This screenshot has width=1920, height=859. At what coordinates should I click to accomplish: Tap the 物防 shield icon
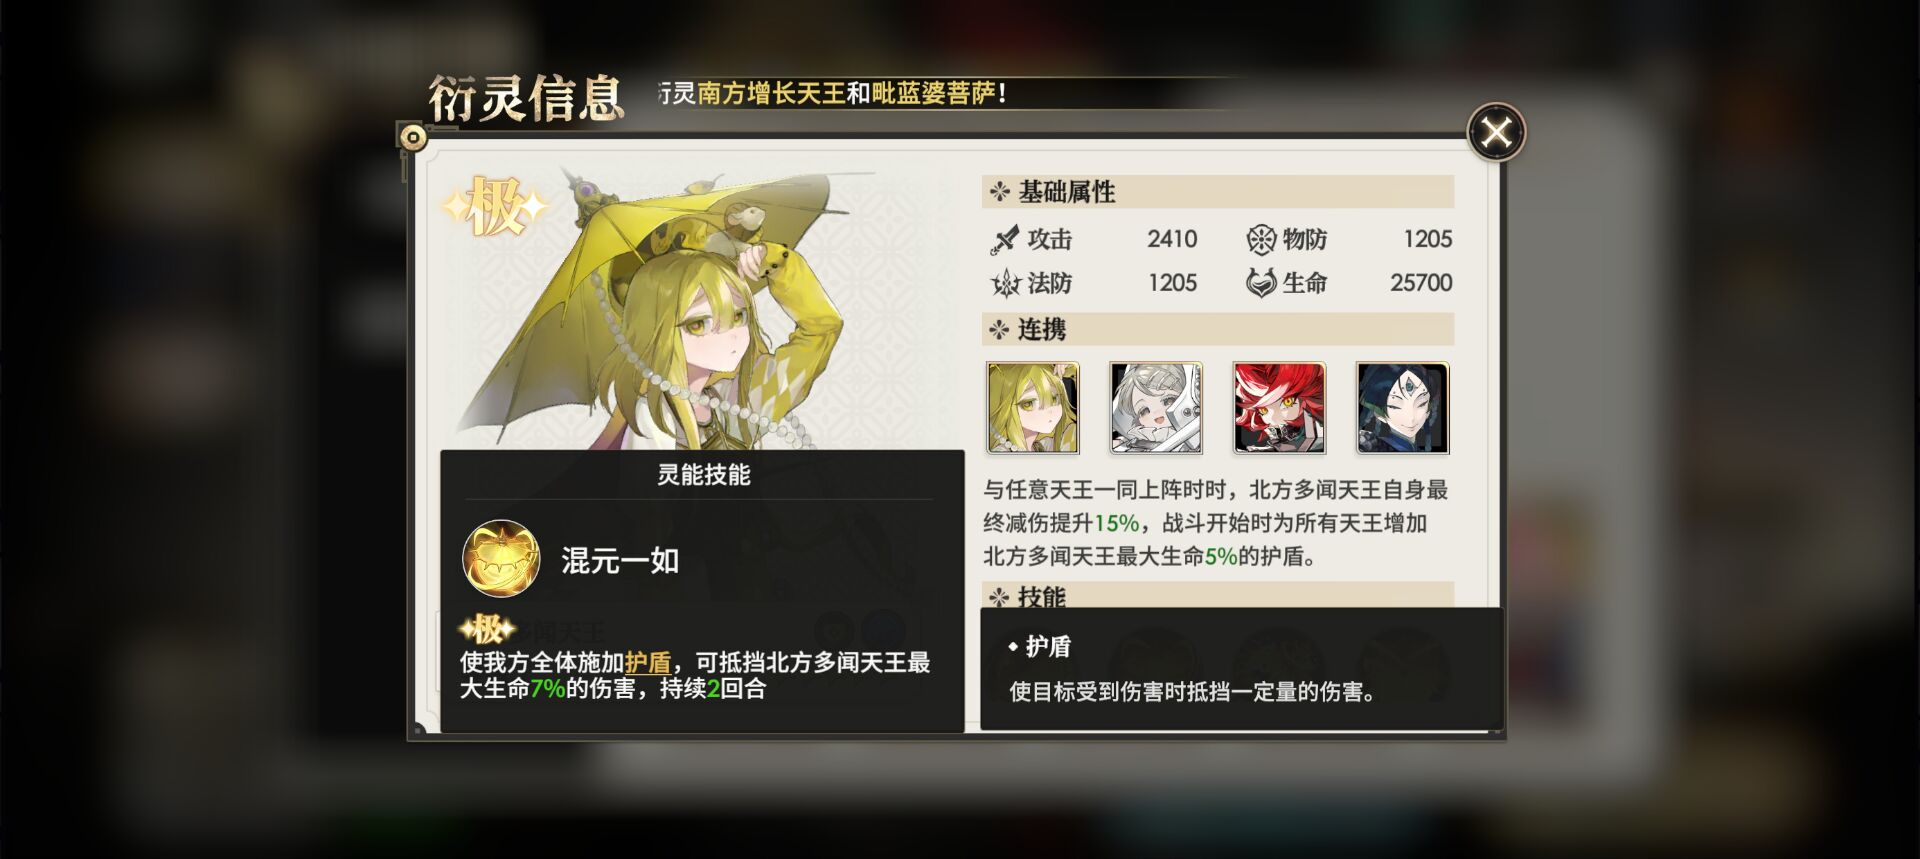1261,240
